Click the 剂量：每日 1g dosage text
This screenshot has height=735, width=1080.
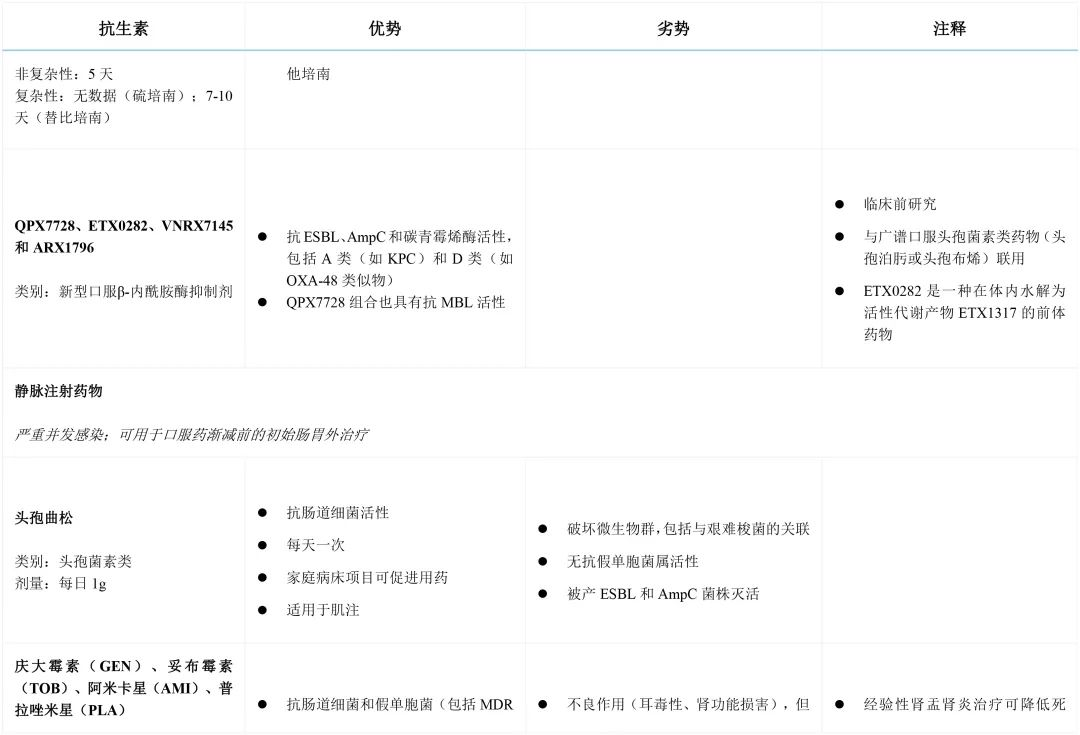(61, 583)
